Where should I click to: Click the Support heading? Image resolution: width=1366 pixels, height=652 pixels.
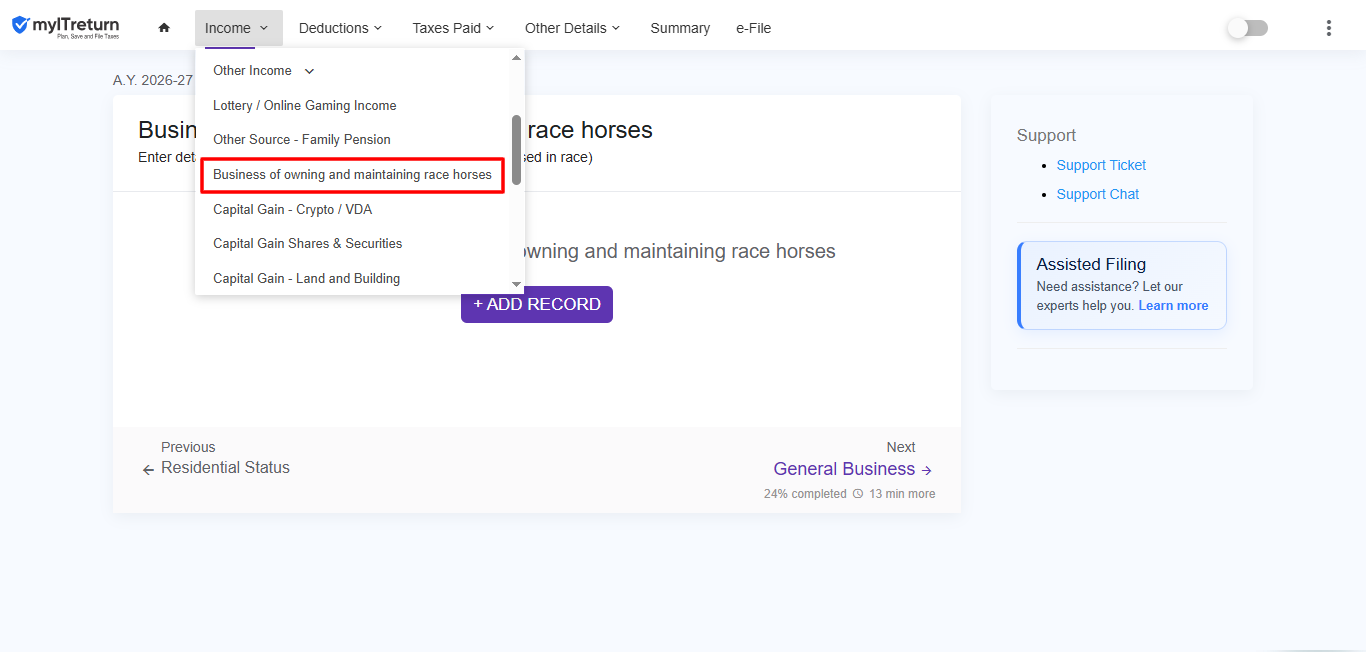click(x=1046, y=135)
